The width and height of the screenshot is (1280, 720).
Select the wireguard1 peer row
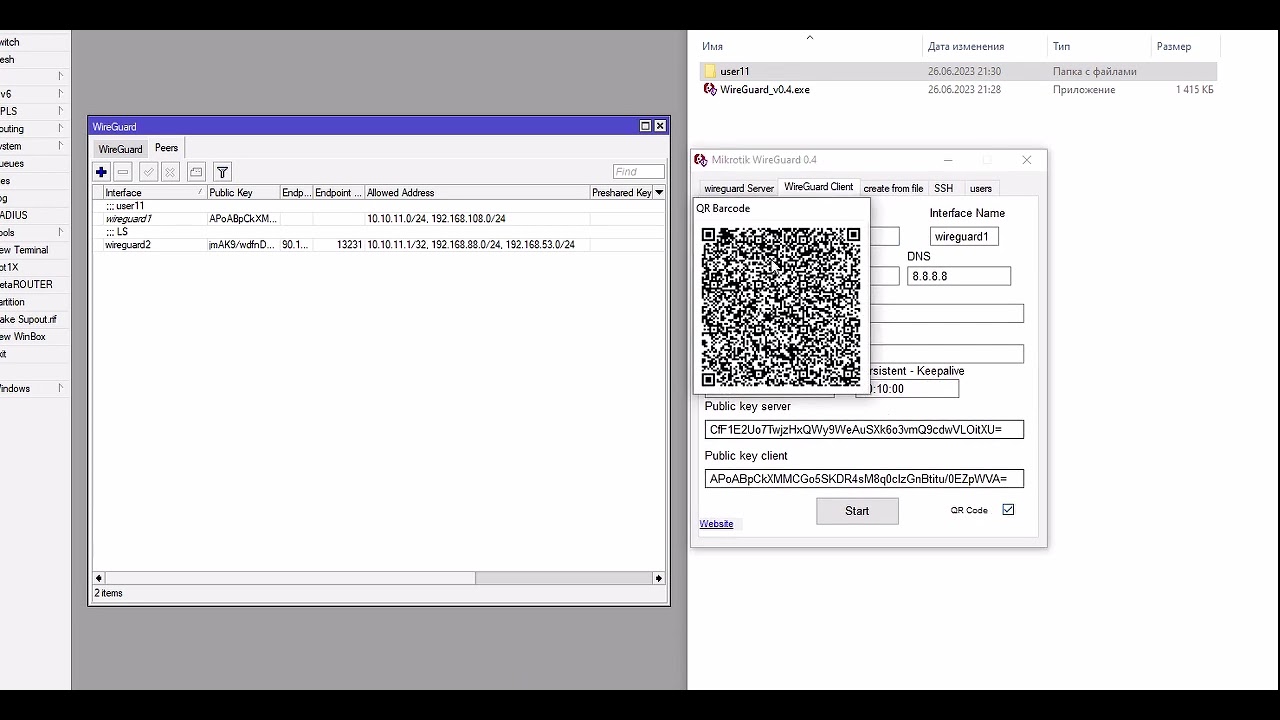[x=379, y=219]
